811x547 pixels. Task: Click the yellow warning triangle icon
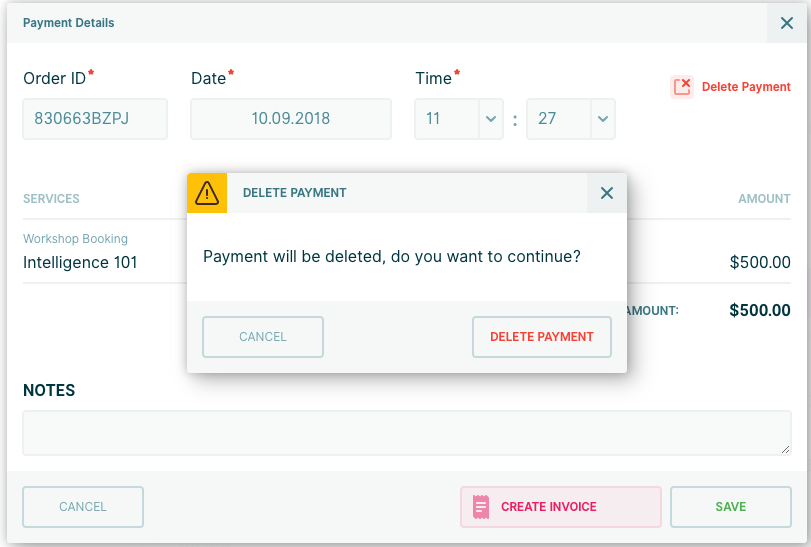click(x=207, y=193)
